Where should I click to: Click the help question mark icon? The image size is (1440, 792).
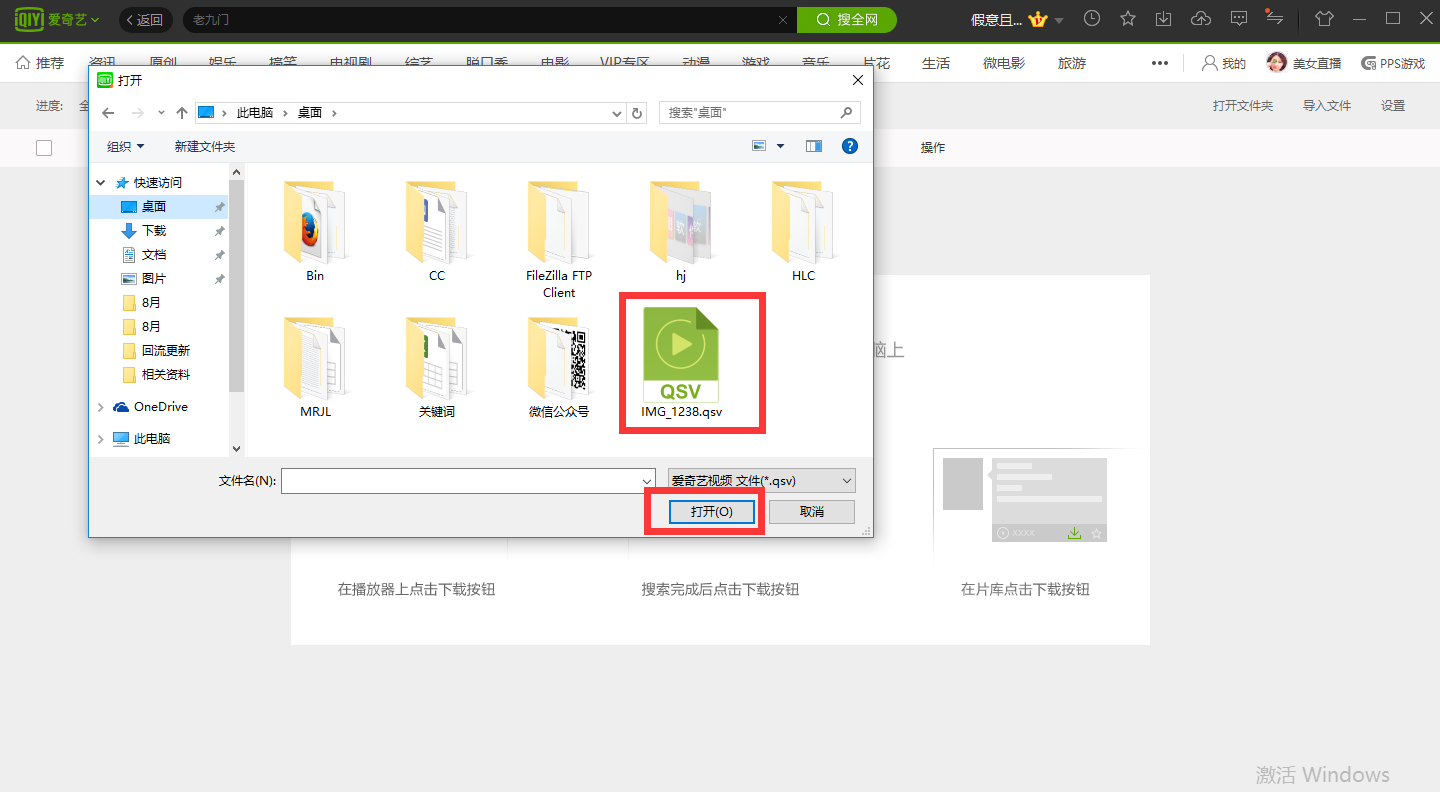tap(850, 146)
